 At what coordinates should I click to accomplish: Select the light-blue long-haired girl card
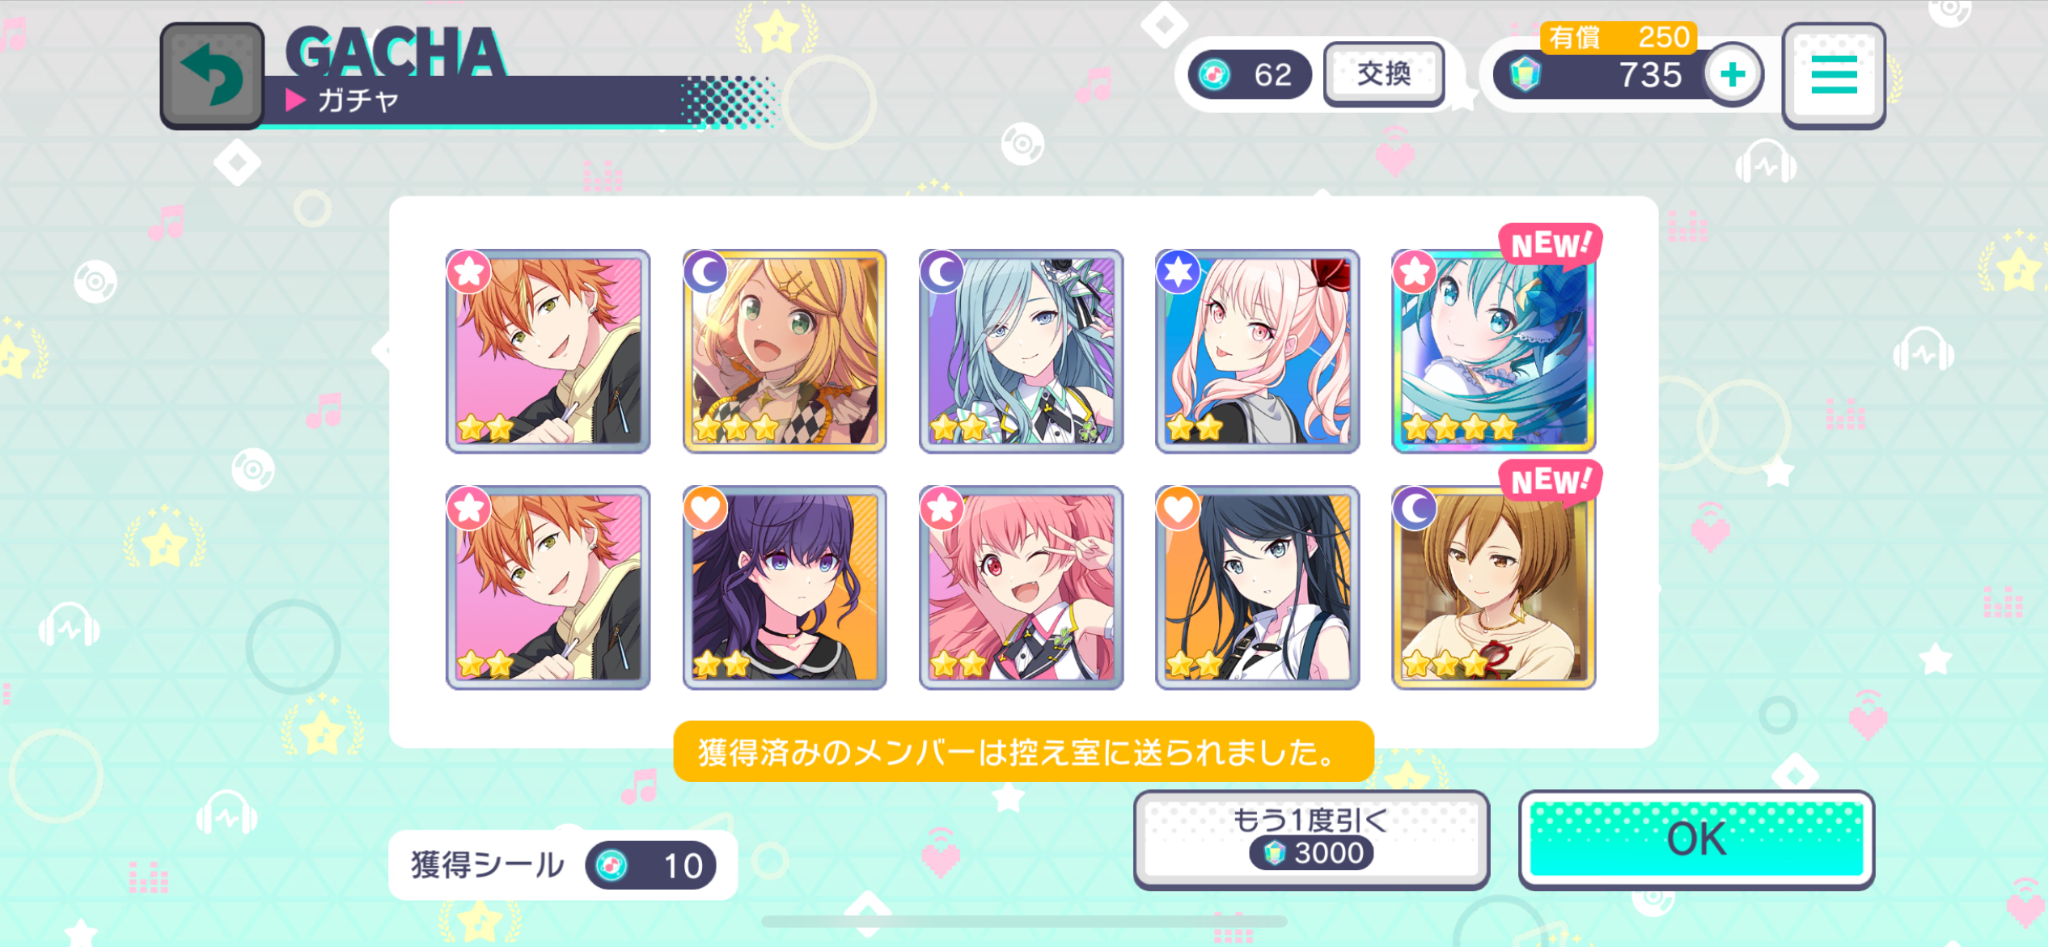(1021, 351)
